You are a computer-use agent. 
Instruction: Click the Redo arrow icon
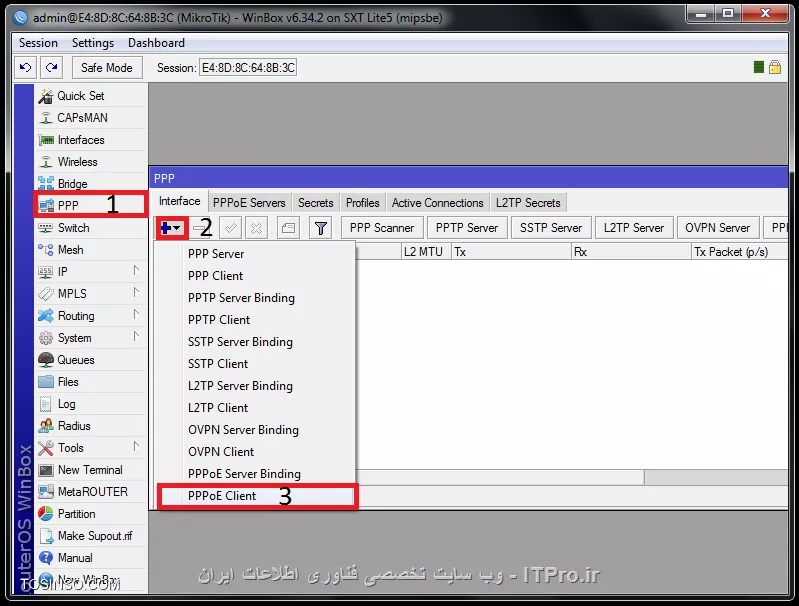(x=51, y=68)
